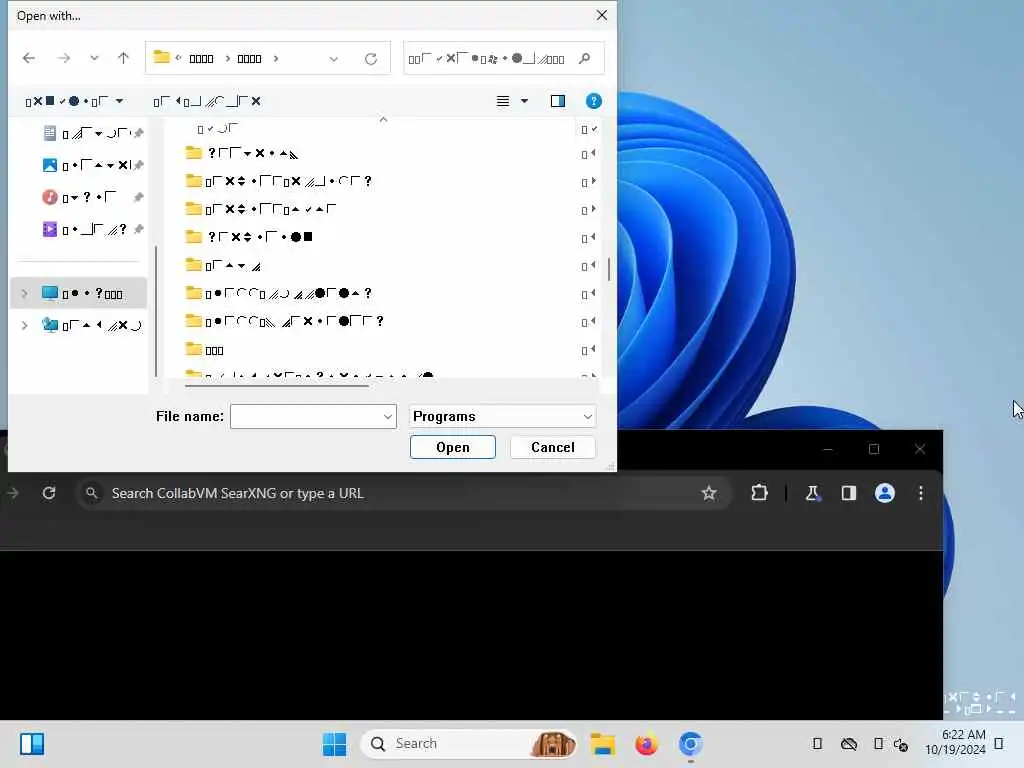Toggle the preview pane

(557, 101)
